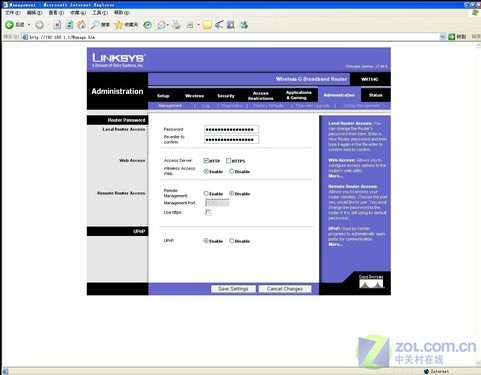This screenshot has width=481, height=375.
Task: Click the Administration tab
Action: [x=339, y=95]
